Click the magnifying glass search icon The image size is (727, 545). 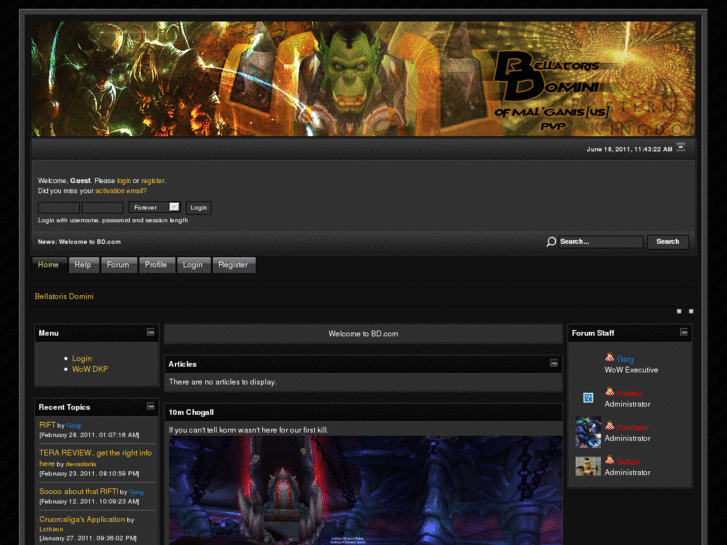point(551,242)
